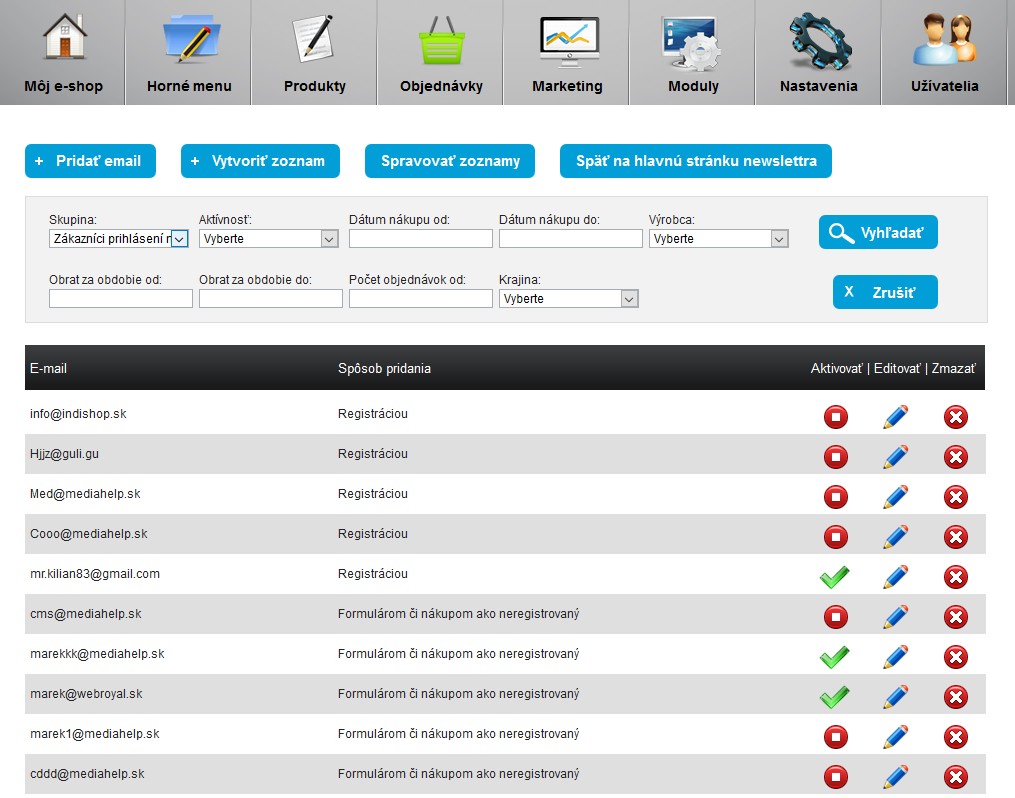Go to the Objednávky menu
Viewport: 1015px width, 798px height.
(441, 53)
